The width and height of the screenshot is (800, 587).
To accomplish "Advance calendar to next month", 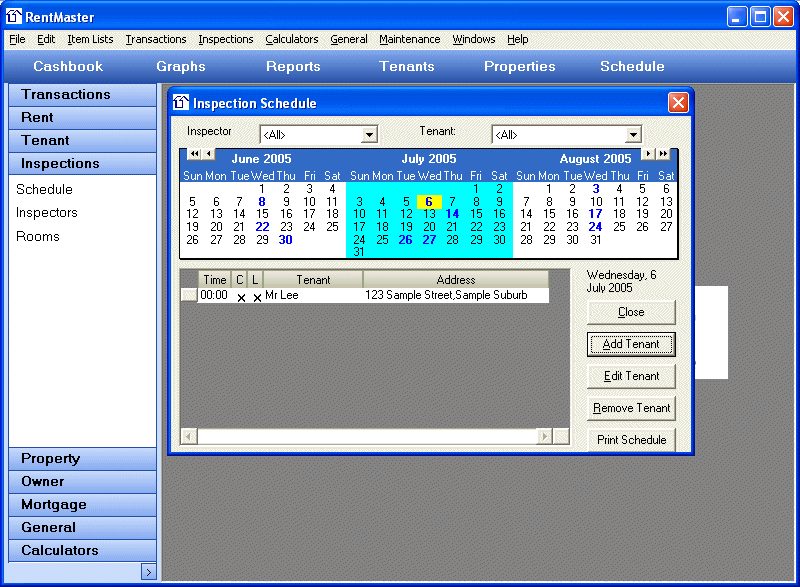I will pyautogui.click(x=648, y=154).
